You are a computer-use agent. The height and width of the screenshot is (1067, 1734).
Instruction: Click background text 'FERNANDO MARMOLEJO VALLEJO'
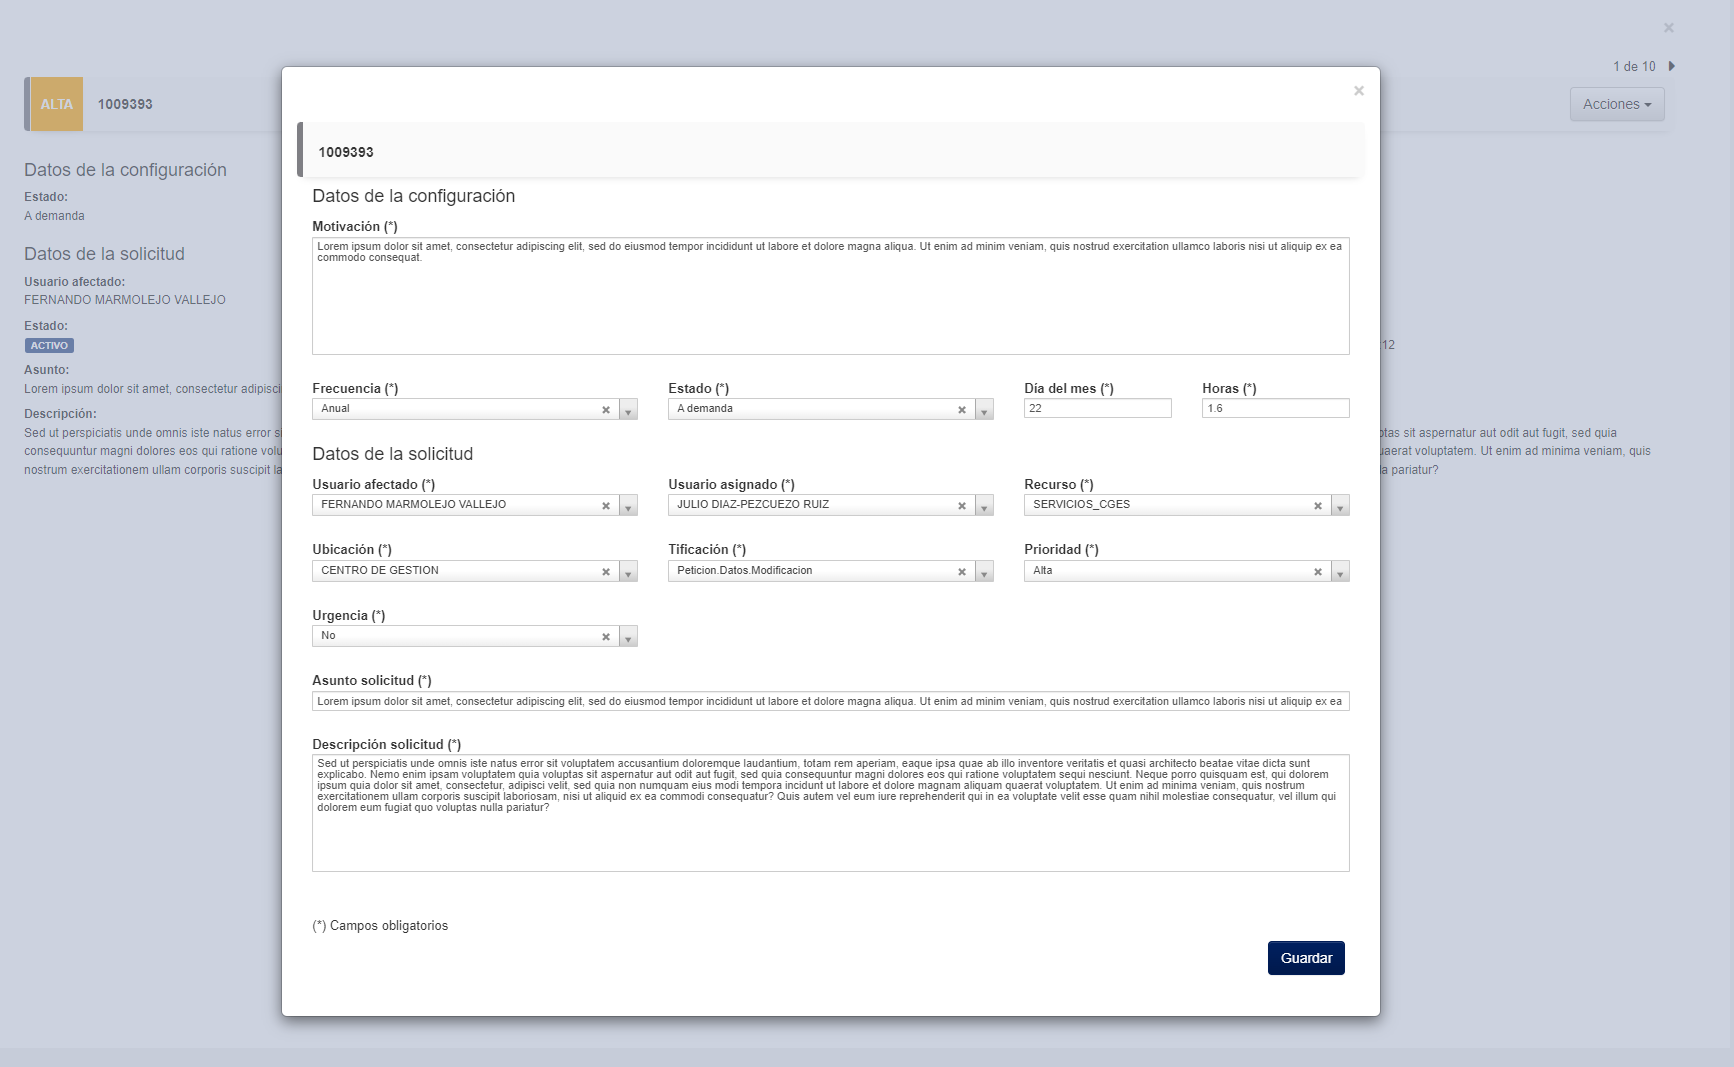pyautogui.click(x=125, y=300)
